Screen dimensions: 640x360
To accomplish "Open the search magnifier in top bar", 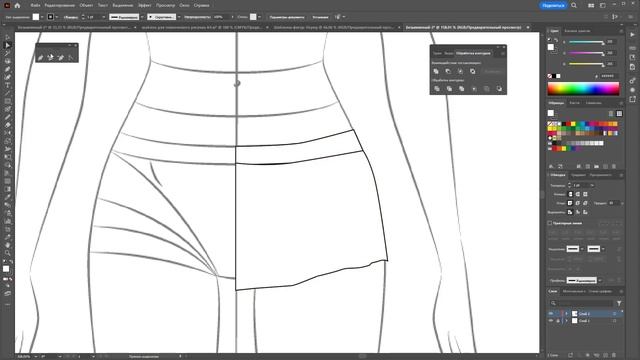I will tap(574, 5).
